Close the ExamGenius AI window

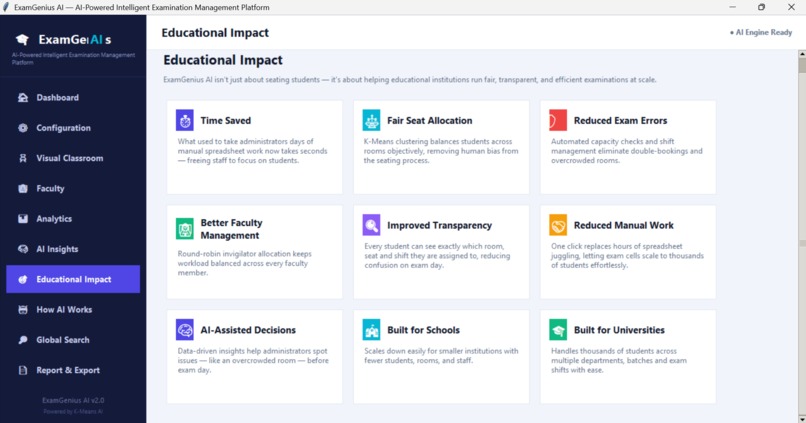[x=791, y=7]
